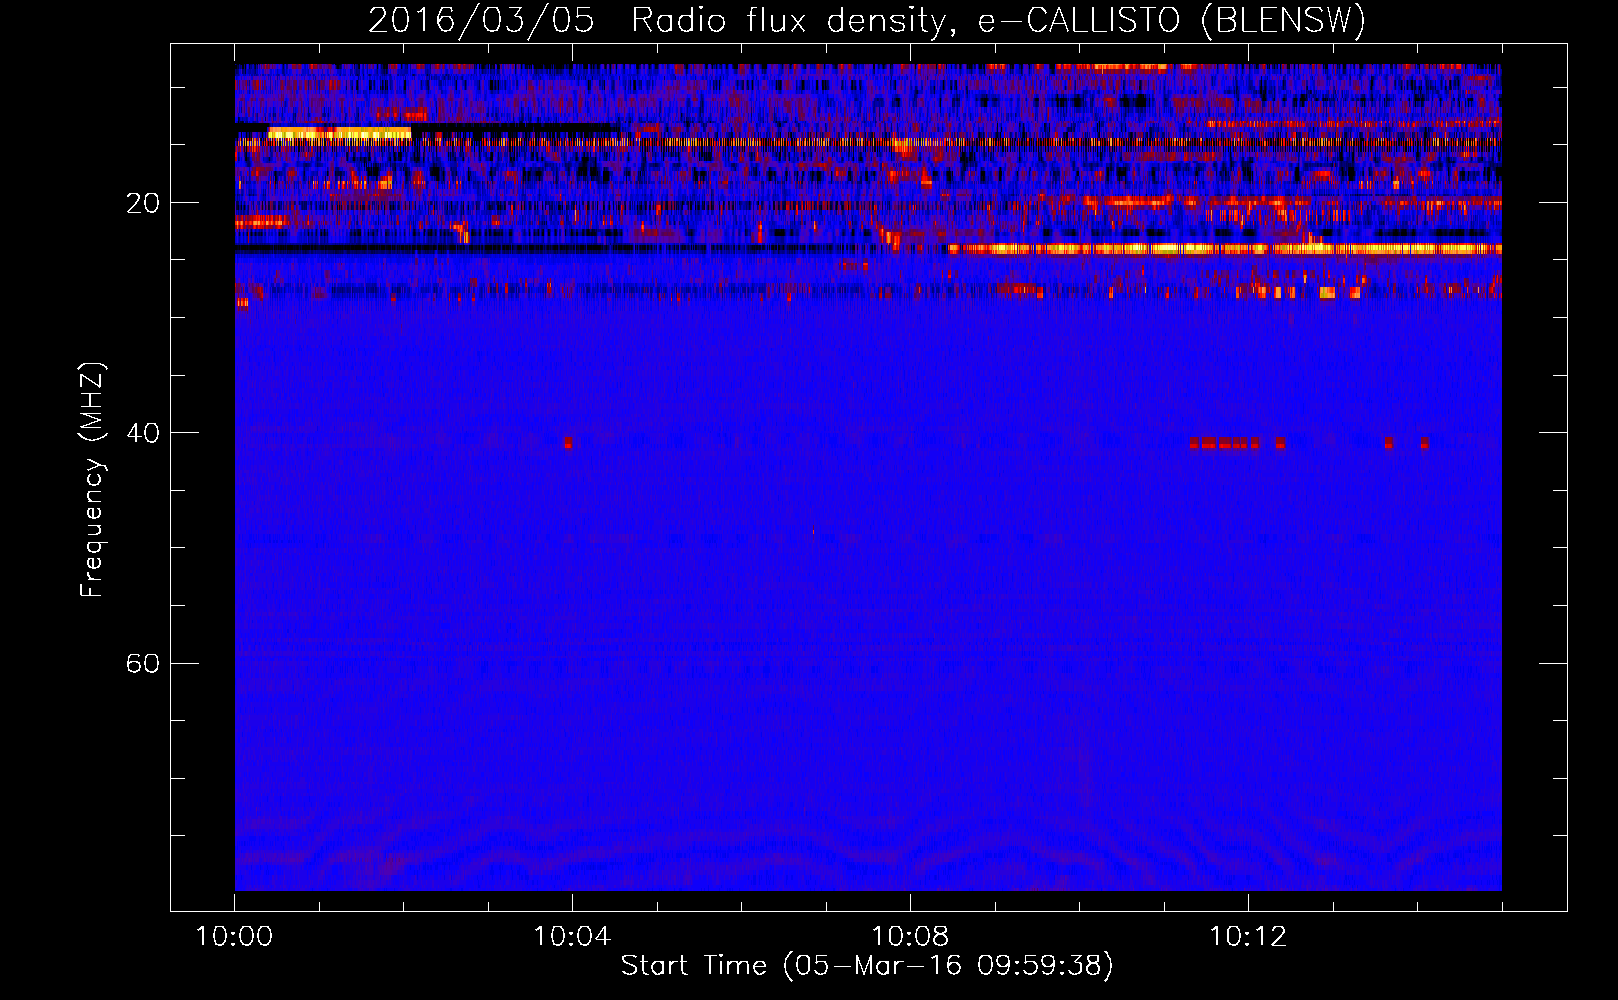
Task: Click the '10:12' time tick label
Action: coord(1248,937)
